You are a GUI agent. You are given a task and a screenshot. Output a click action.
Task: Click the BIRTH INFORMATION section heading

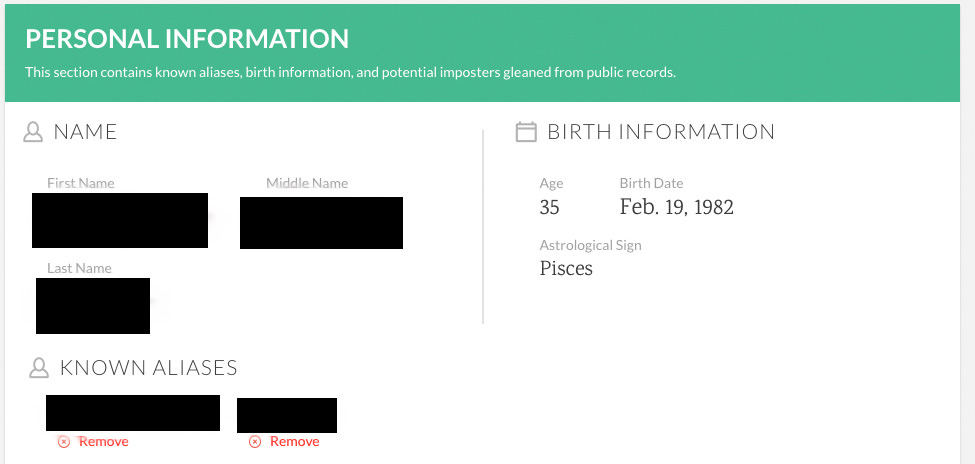661,132
